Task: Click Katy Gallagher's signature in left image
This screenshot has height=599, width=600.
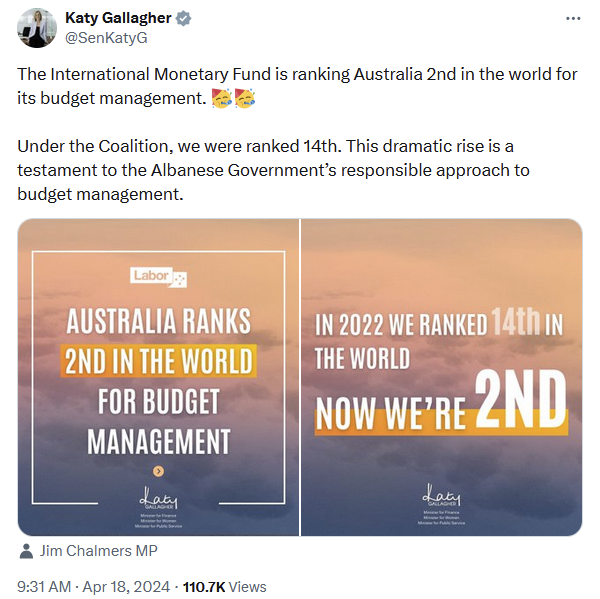Action: point(158,496)
